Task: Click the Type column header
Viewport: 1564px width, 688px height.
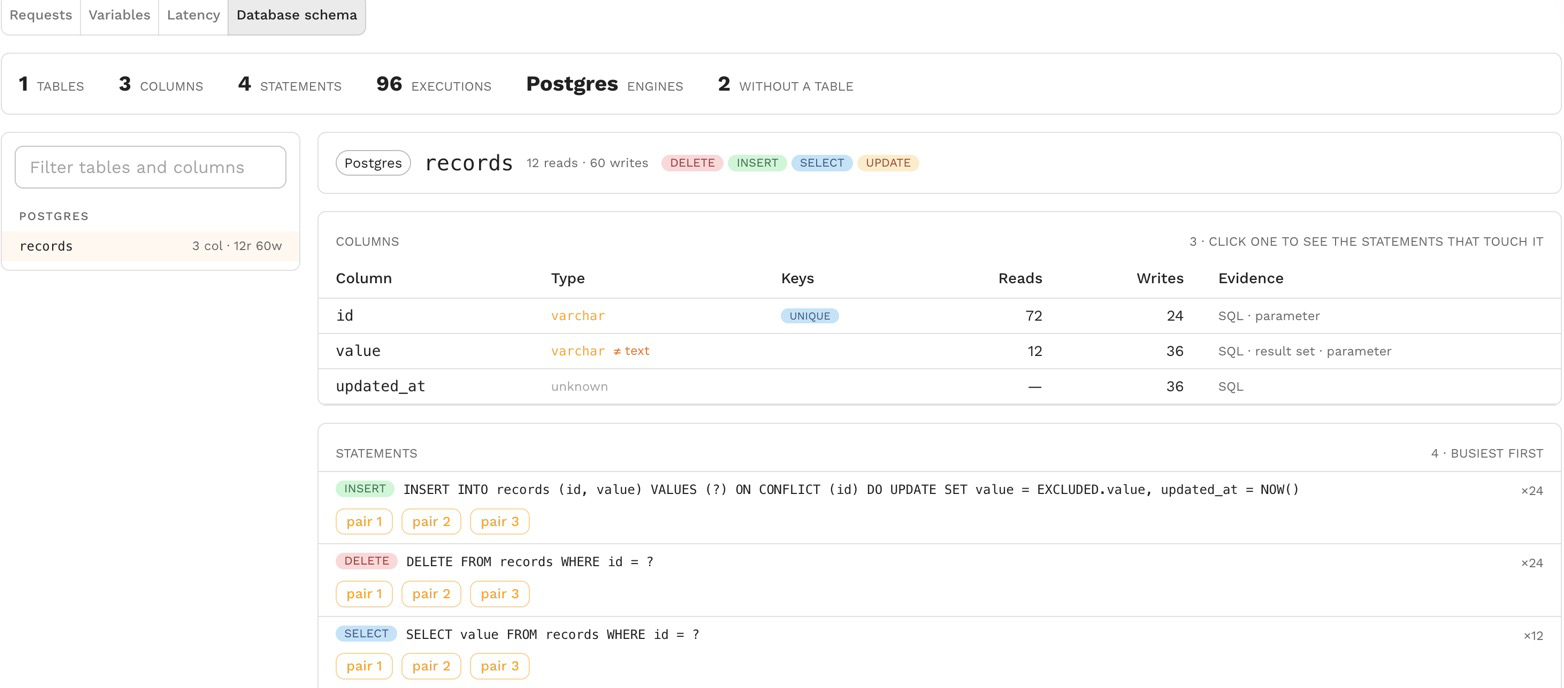Action: coord(567,278)
